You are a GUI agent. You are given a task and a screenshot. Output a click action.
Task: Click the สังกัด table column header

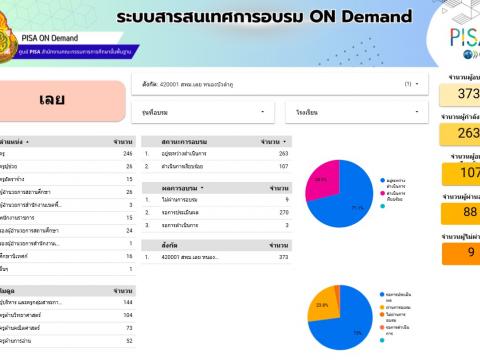pyautogui.click(x=169, y=245)
